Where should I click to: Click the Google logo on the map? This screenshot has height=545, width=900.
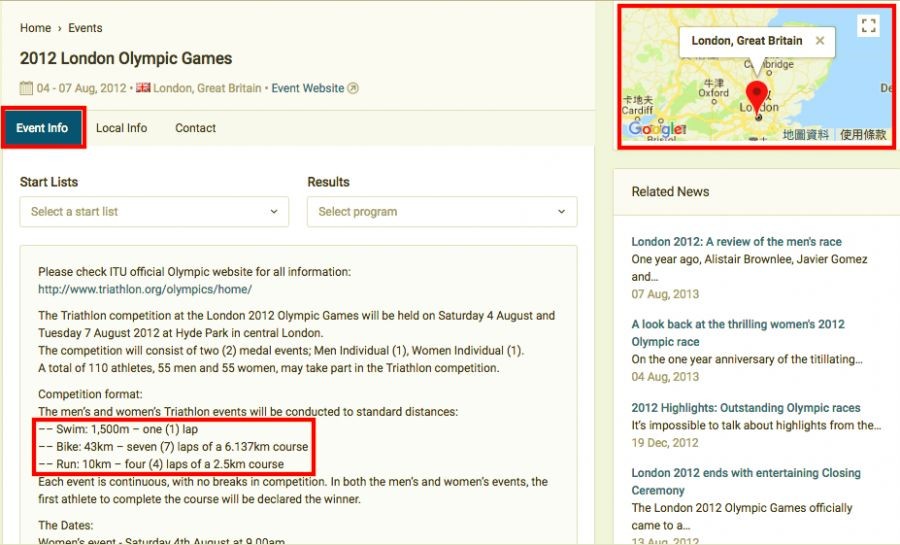coord(657,129)
